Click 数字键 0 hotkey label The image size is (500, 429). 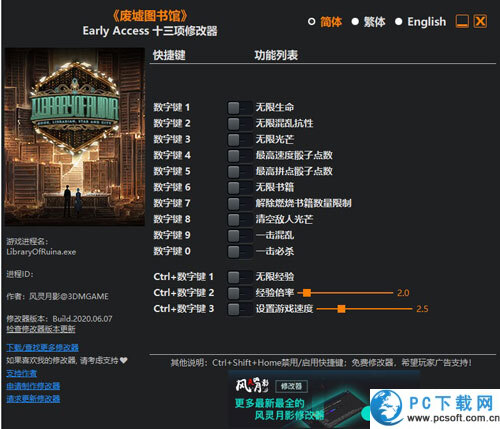[172, 251]
